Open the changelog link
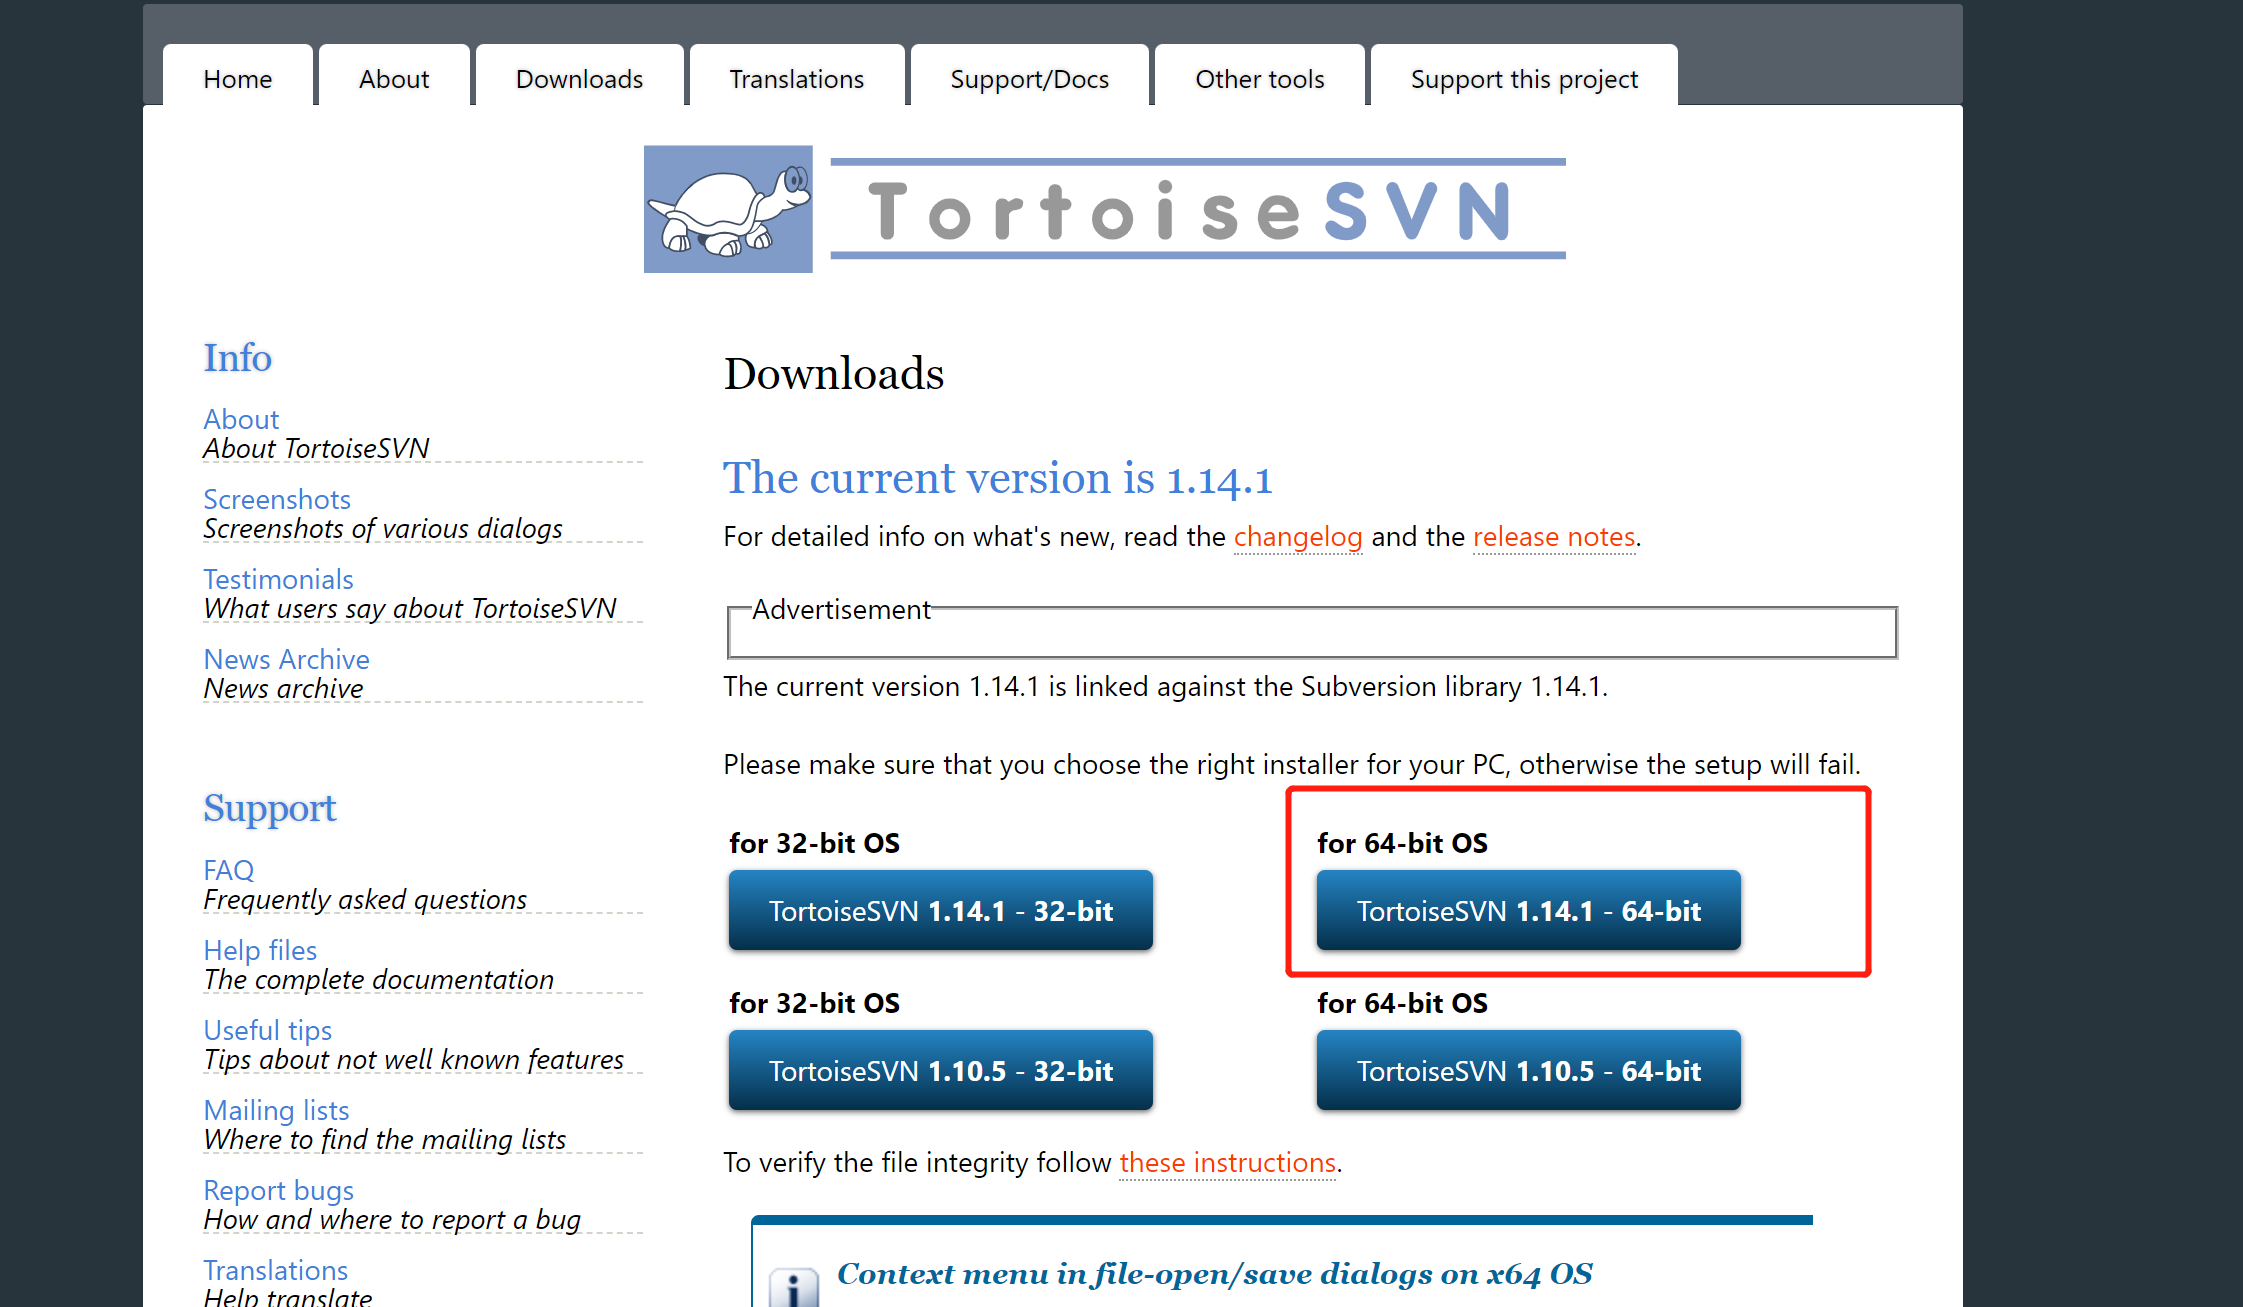 pyautogui.click(x=1297, y=537)
